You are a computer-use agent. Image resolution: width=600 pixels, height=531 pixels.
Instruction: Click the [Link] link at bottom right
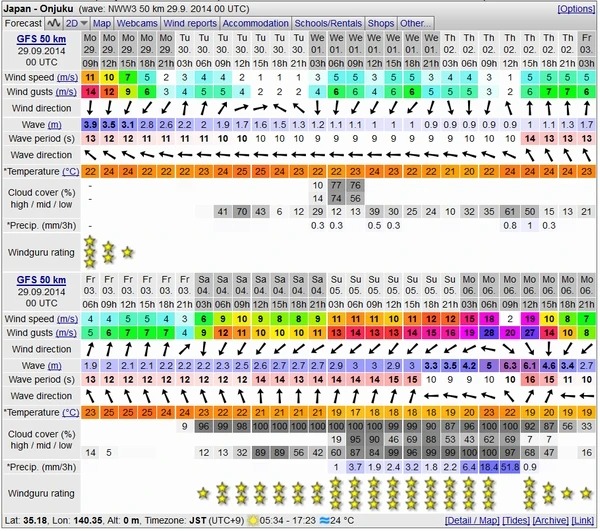click(583, 521)
